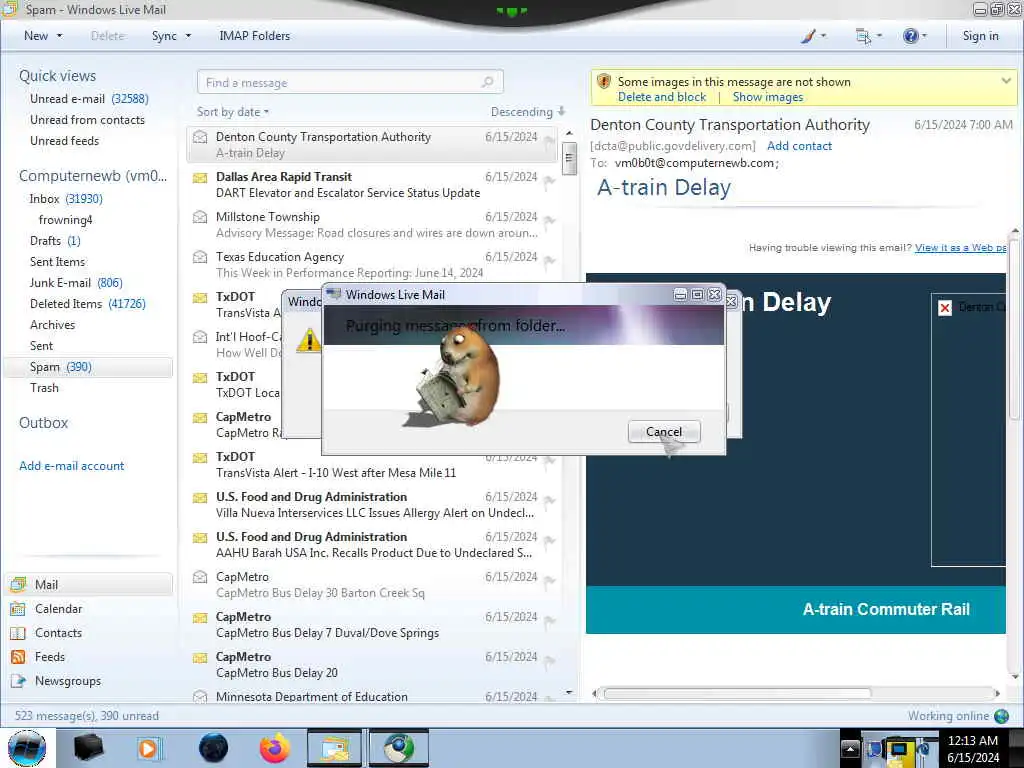Open the Trash folder

coord(44,387)
